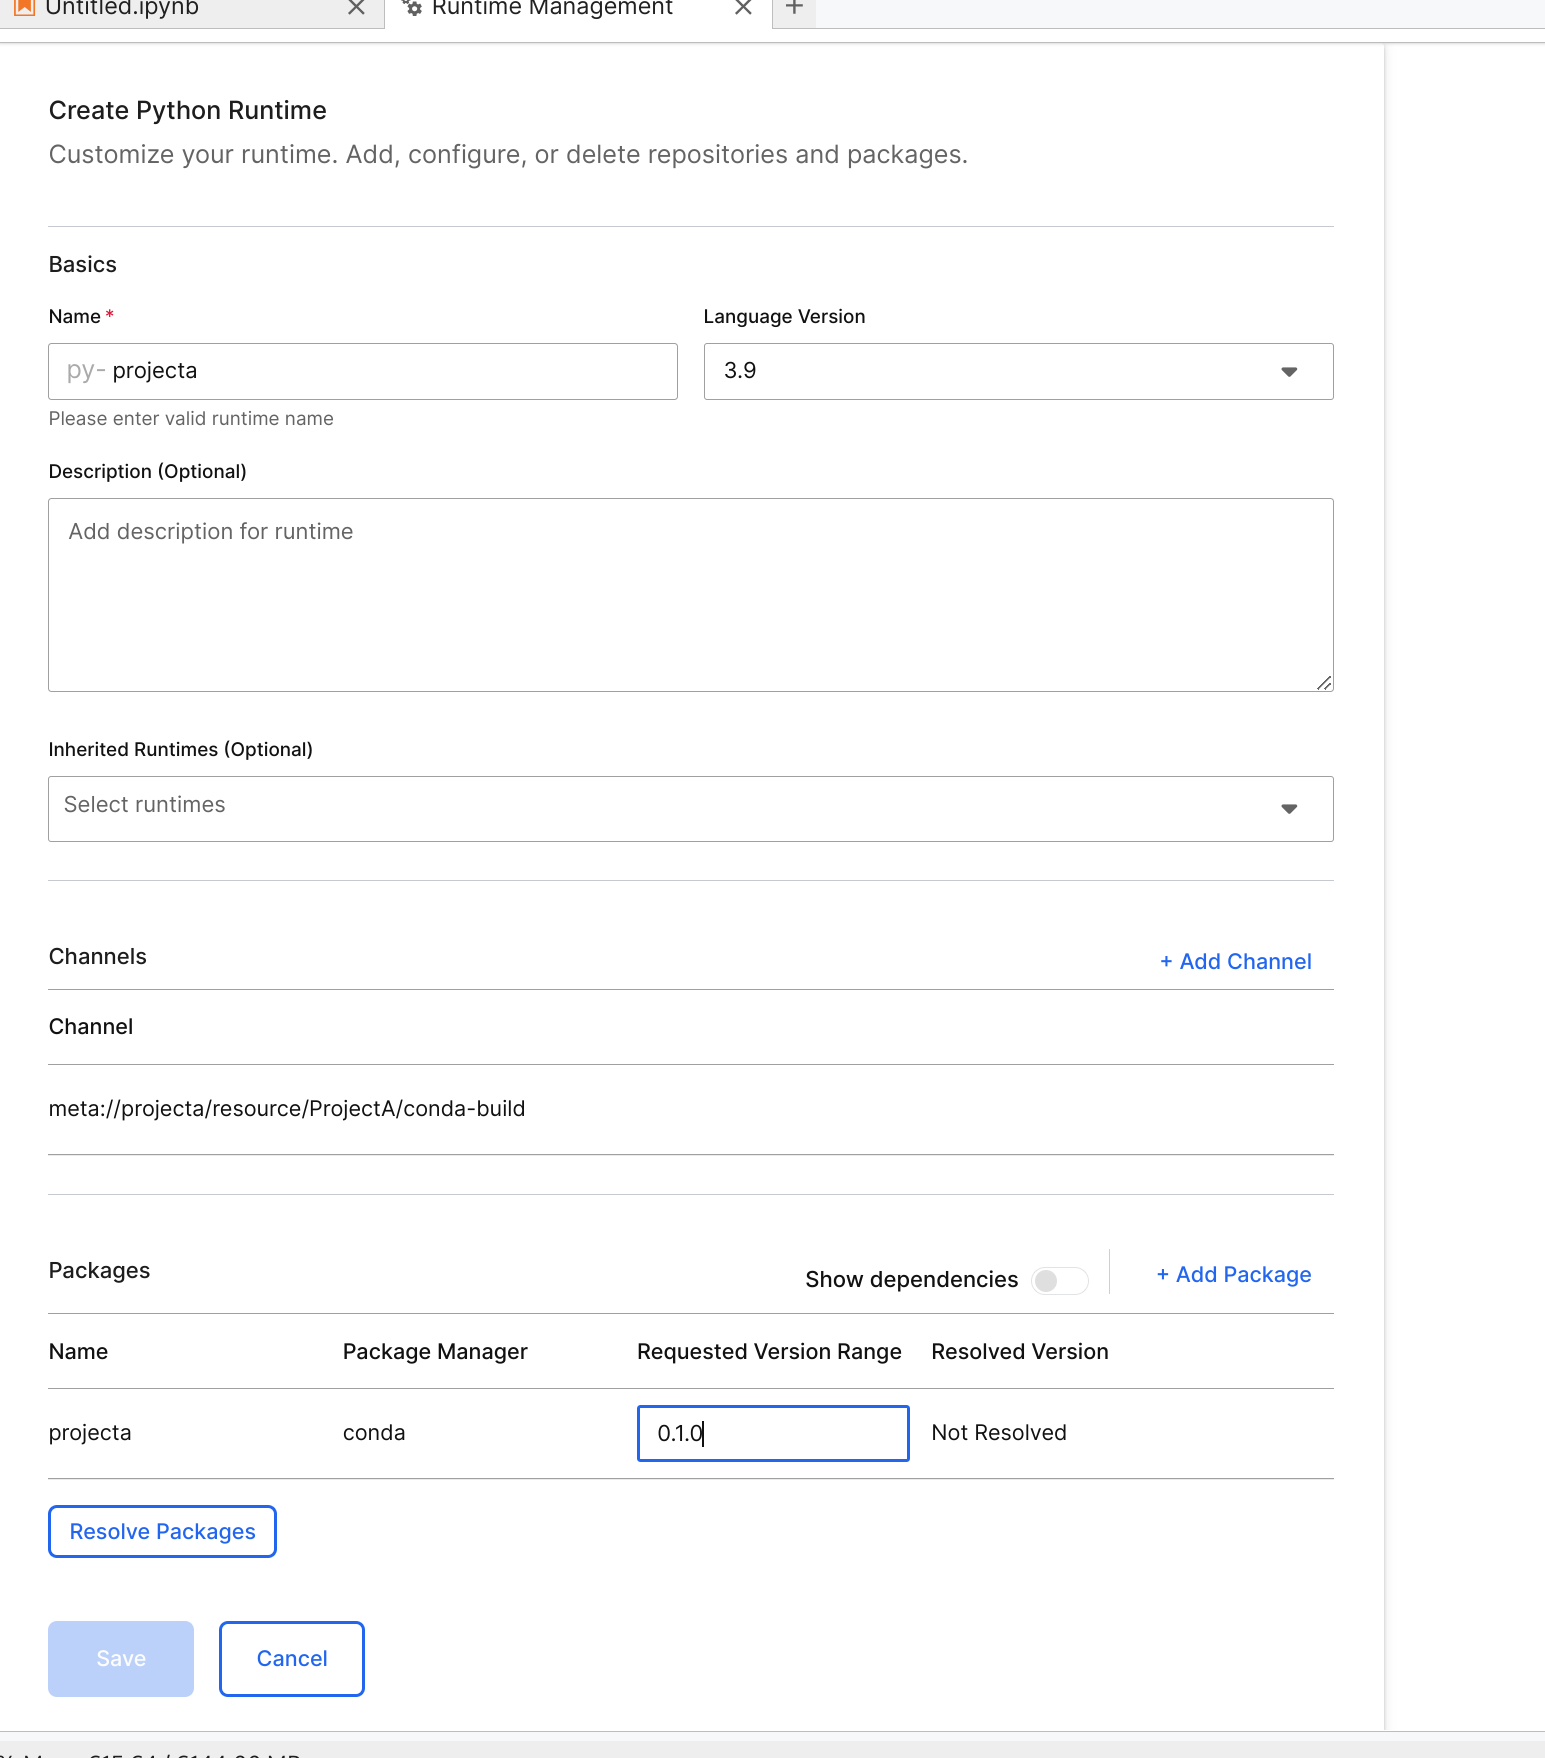This screenshot has width=1545, height=1758.
Task: Click the gear icon on Runtime Management tab
Action: 412,8
